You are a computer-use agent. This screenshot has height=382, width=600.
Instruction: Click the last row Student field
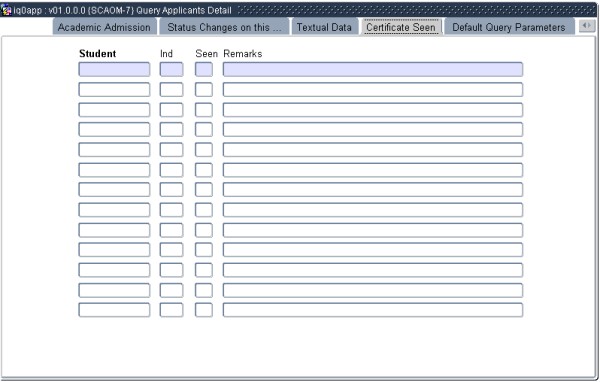(114, 310)
